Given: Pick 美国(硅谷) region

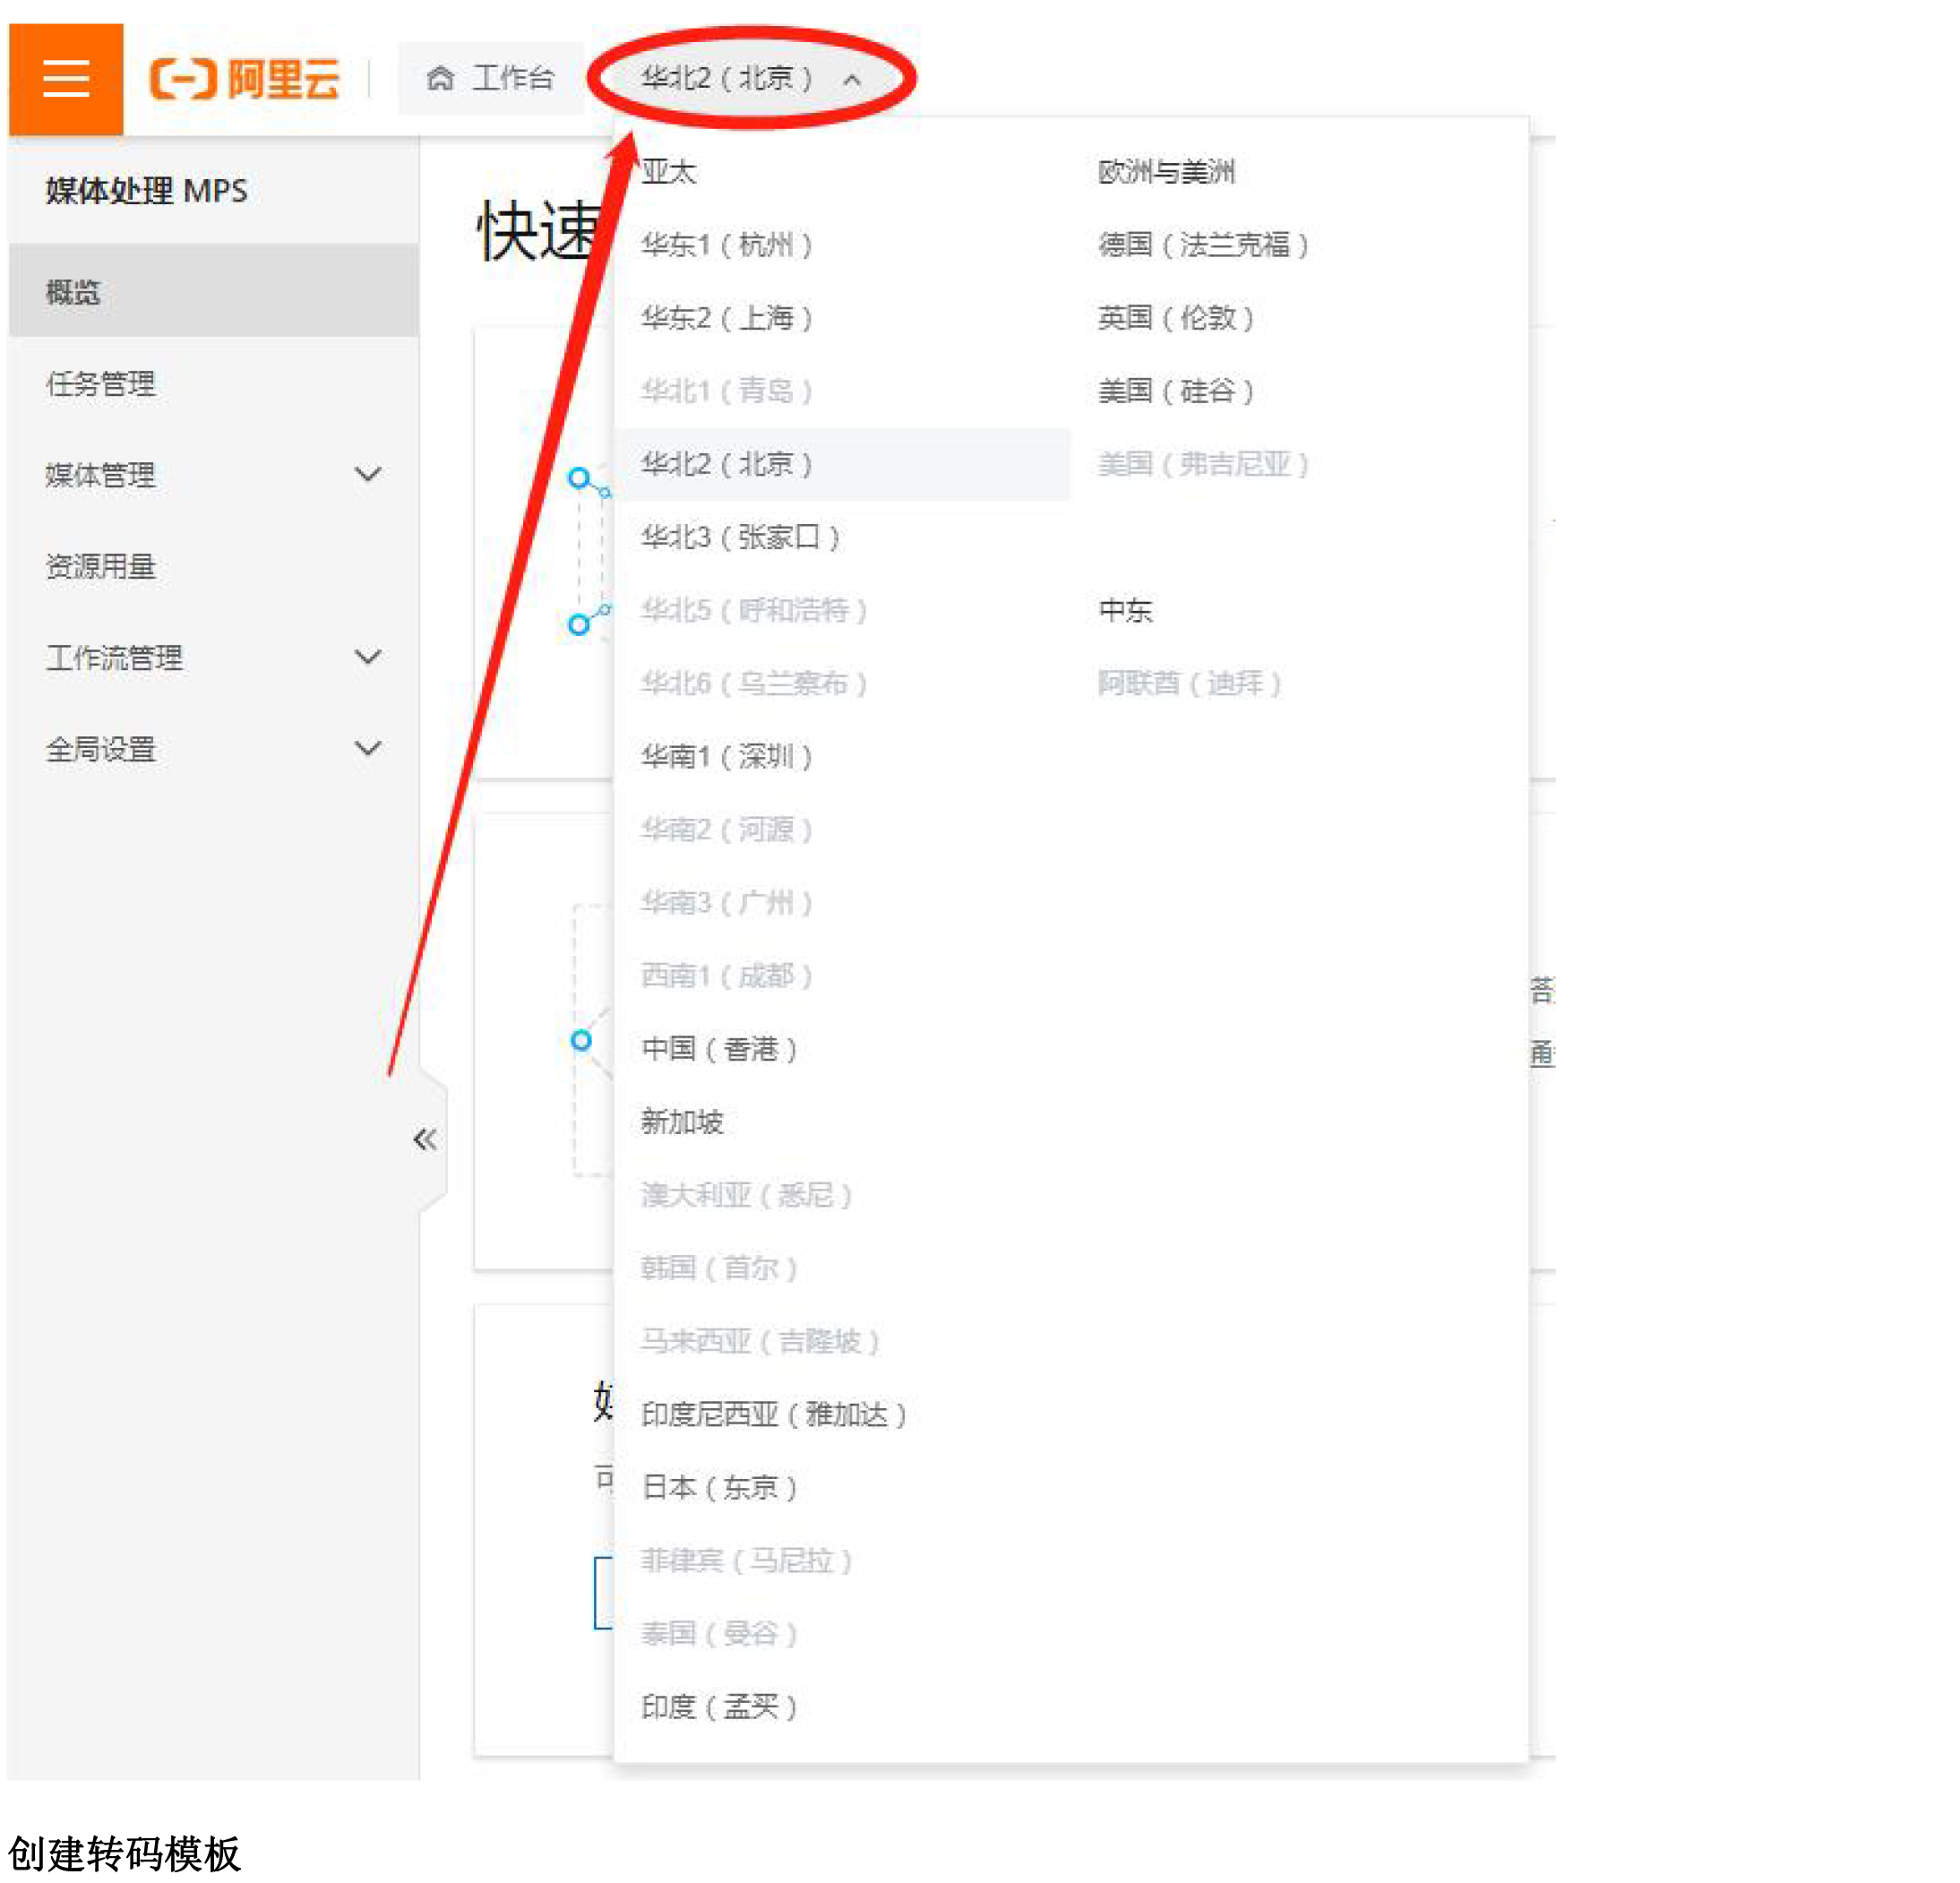Looking at the screenshot, I should tap(1175, 391).
